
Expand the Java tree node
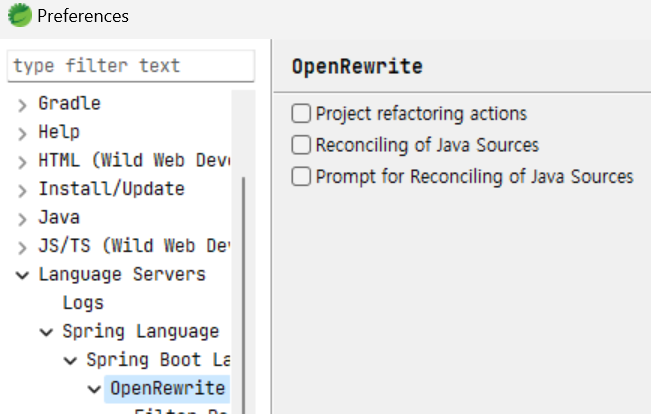pyautogui.click(x=22, y=219)
